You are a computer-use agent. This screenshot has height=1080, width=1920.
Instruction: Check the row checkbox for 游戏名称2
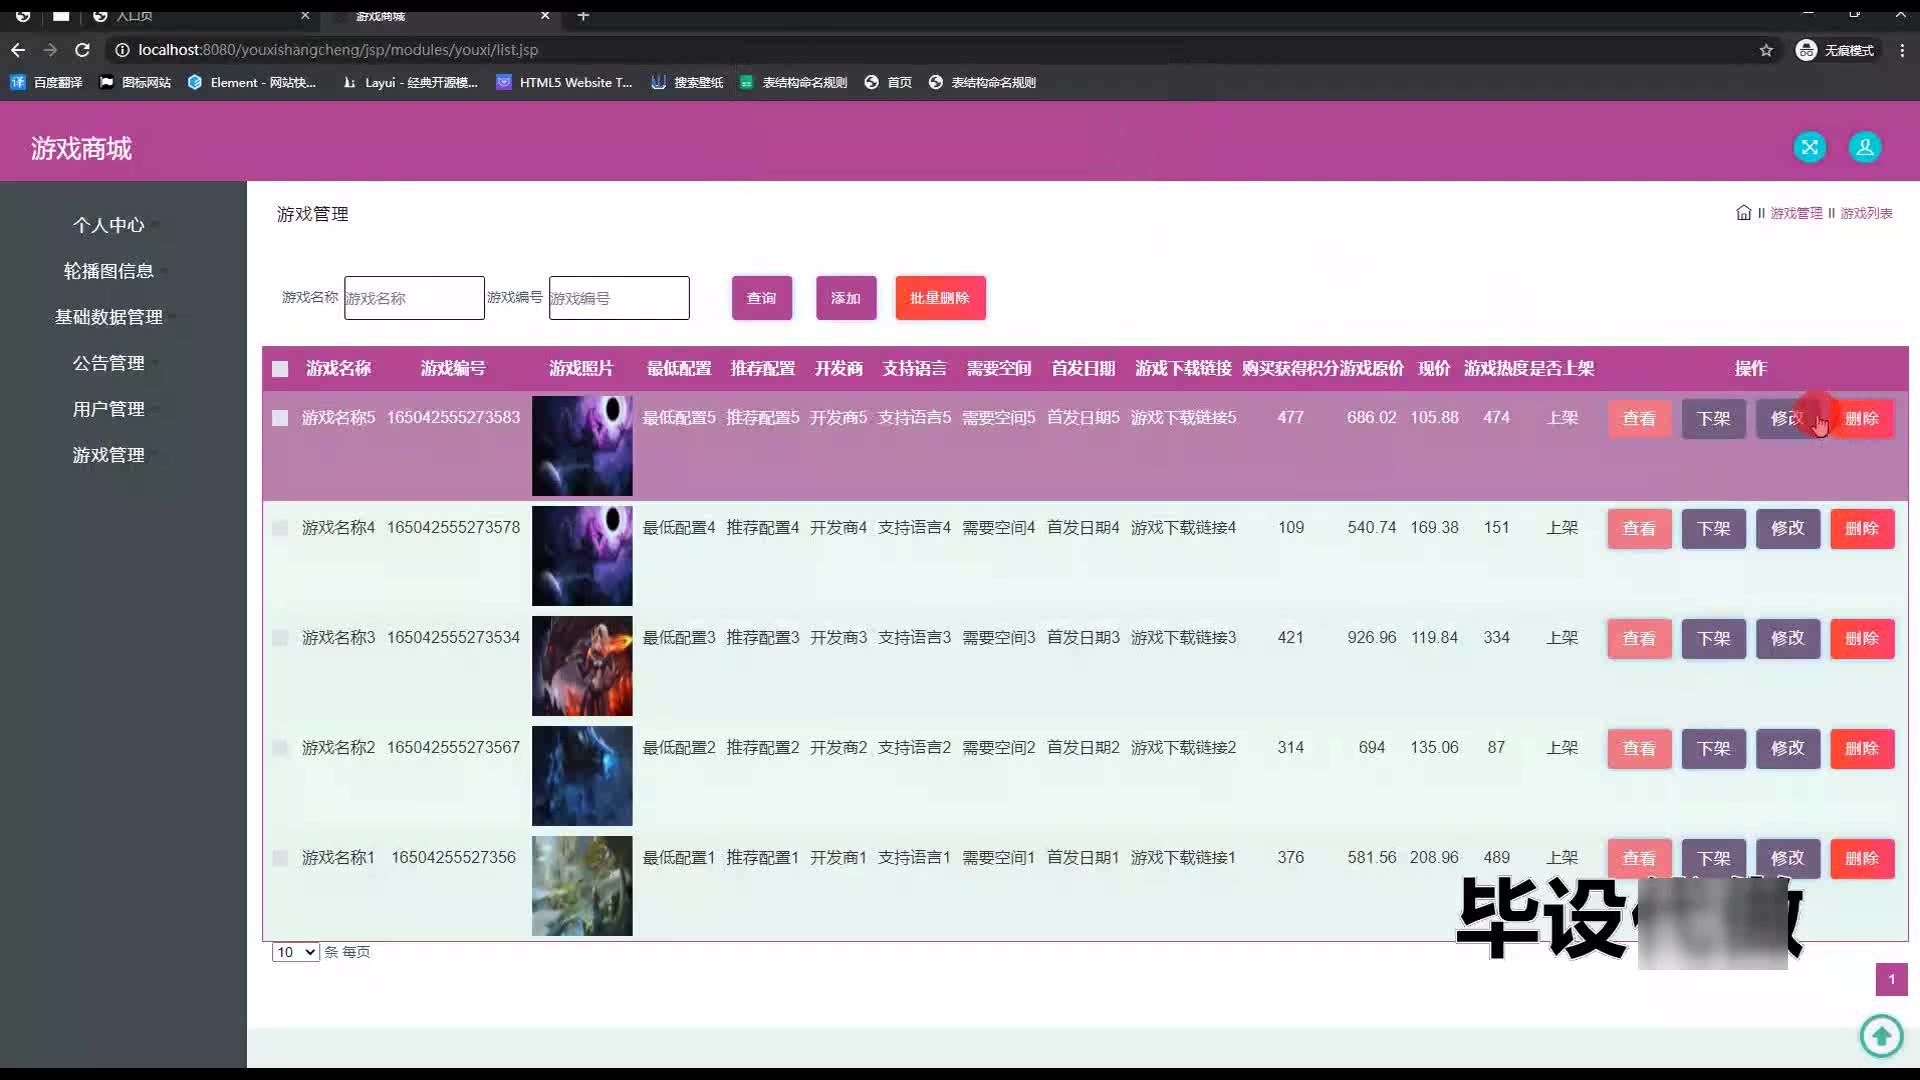280,748
